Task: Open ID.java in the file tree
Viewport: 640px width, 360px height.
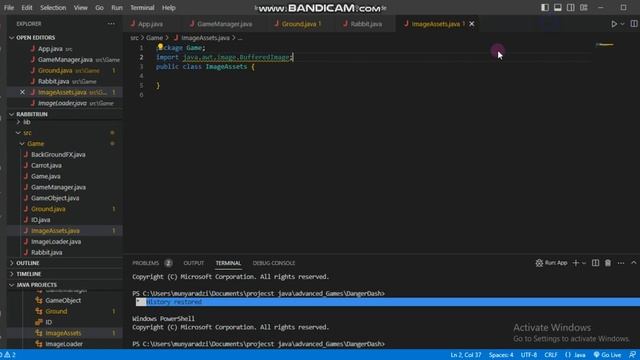Action: click(40, 220)
